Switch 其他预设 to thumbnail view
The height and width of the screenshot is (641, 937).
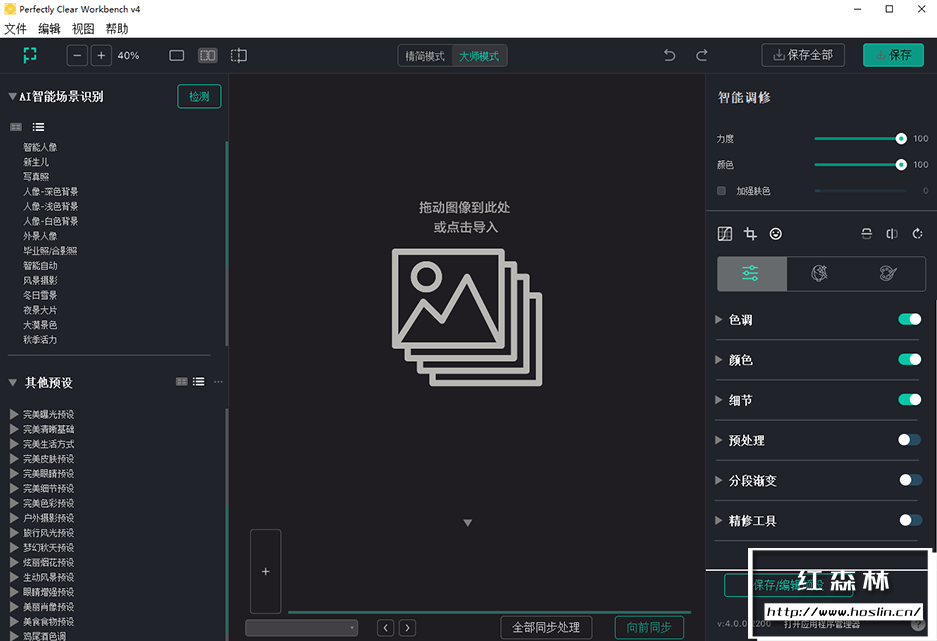(182, 381)
